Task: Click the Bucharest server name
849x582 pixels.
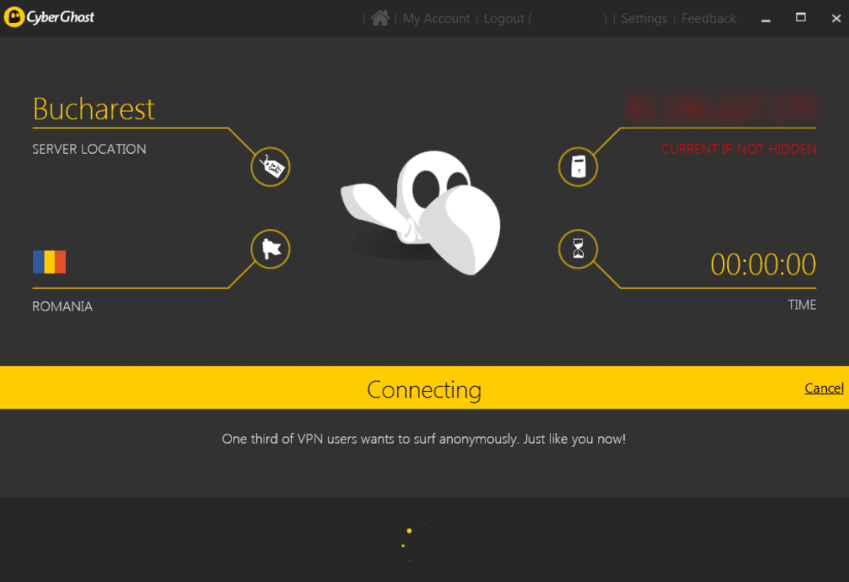Action: pos(94,108)
